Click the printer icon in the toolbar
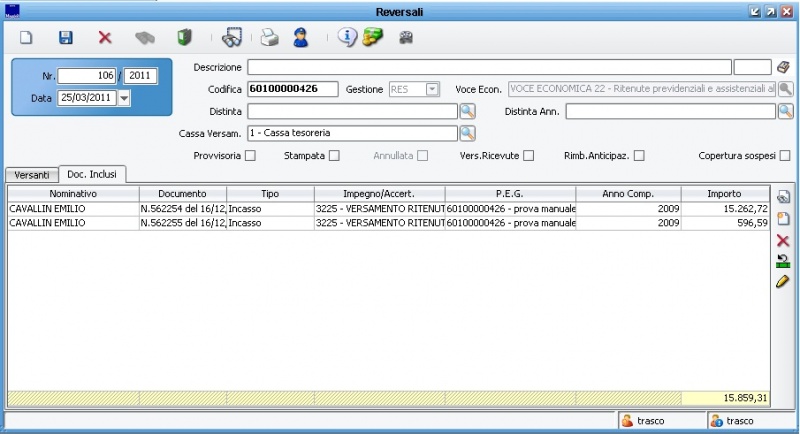Image resolution: width=800 pixels, height=434 pixels. tap(269, 38)
